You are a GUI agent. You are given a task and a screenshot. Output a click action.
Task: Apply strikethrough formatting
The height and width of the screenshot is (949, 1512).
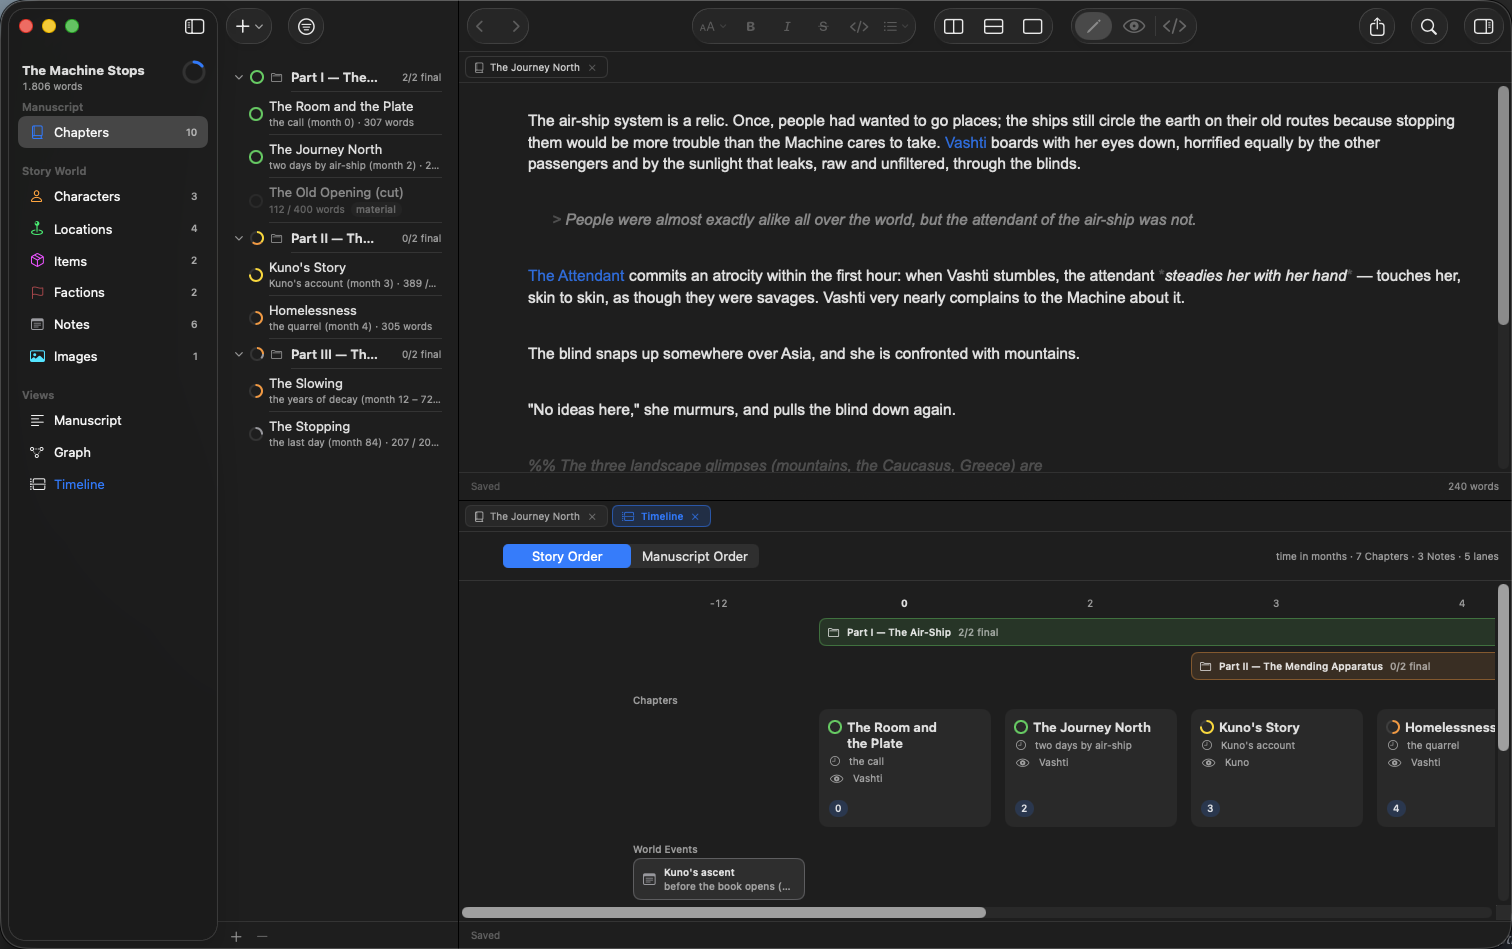click(x=823, y=27)
